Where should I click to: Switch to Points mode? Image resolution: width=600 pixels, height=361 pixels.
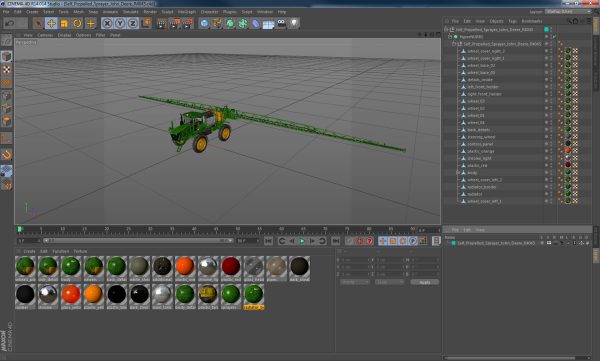(x=7, y=96)
